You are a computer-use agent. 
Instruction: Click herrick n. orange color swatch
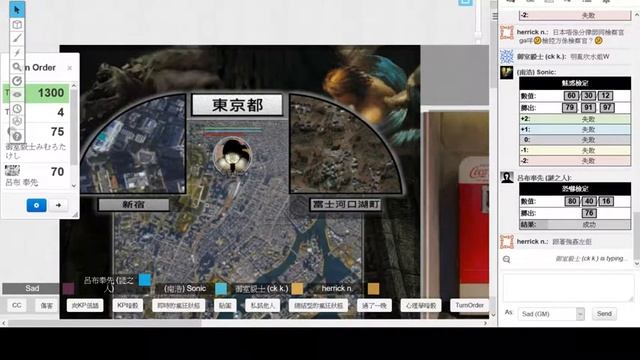click(373, 289)
